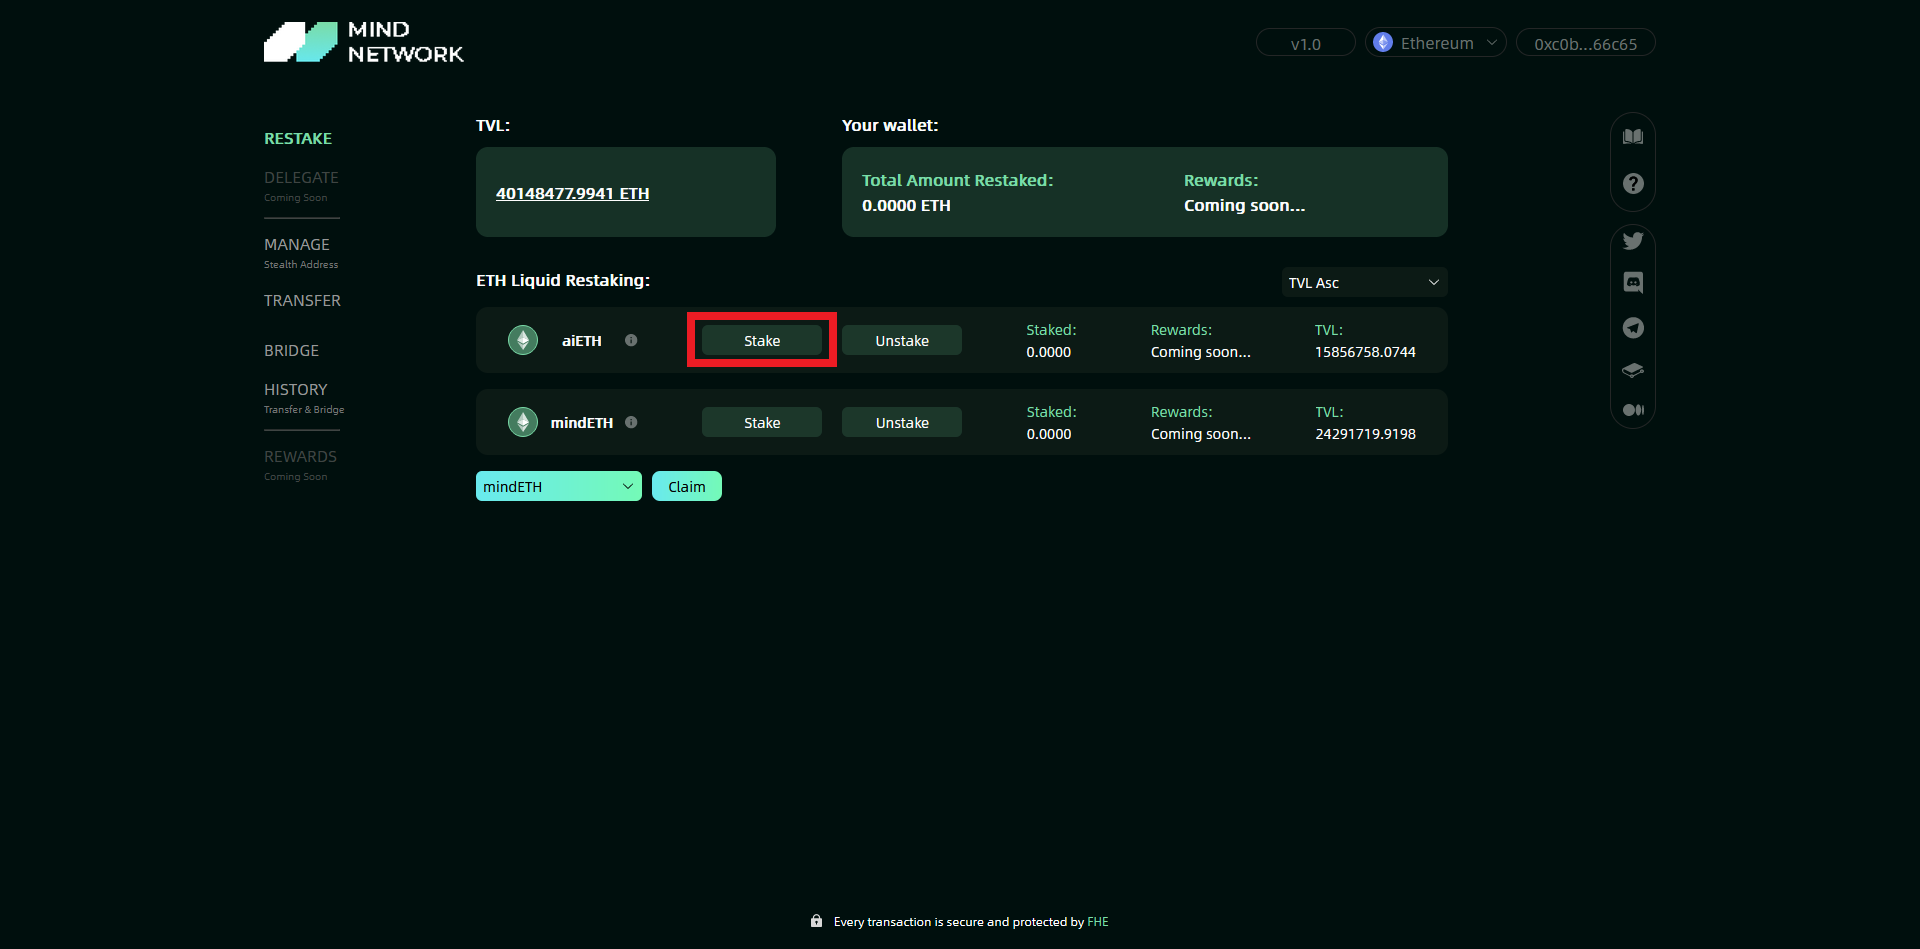Click the help question mark icon

coord(1632,184)
